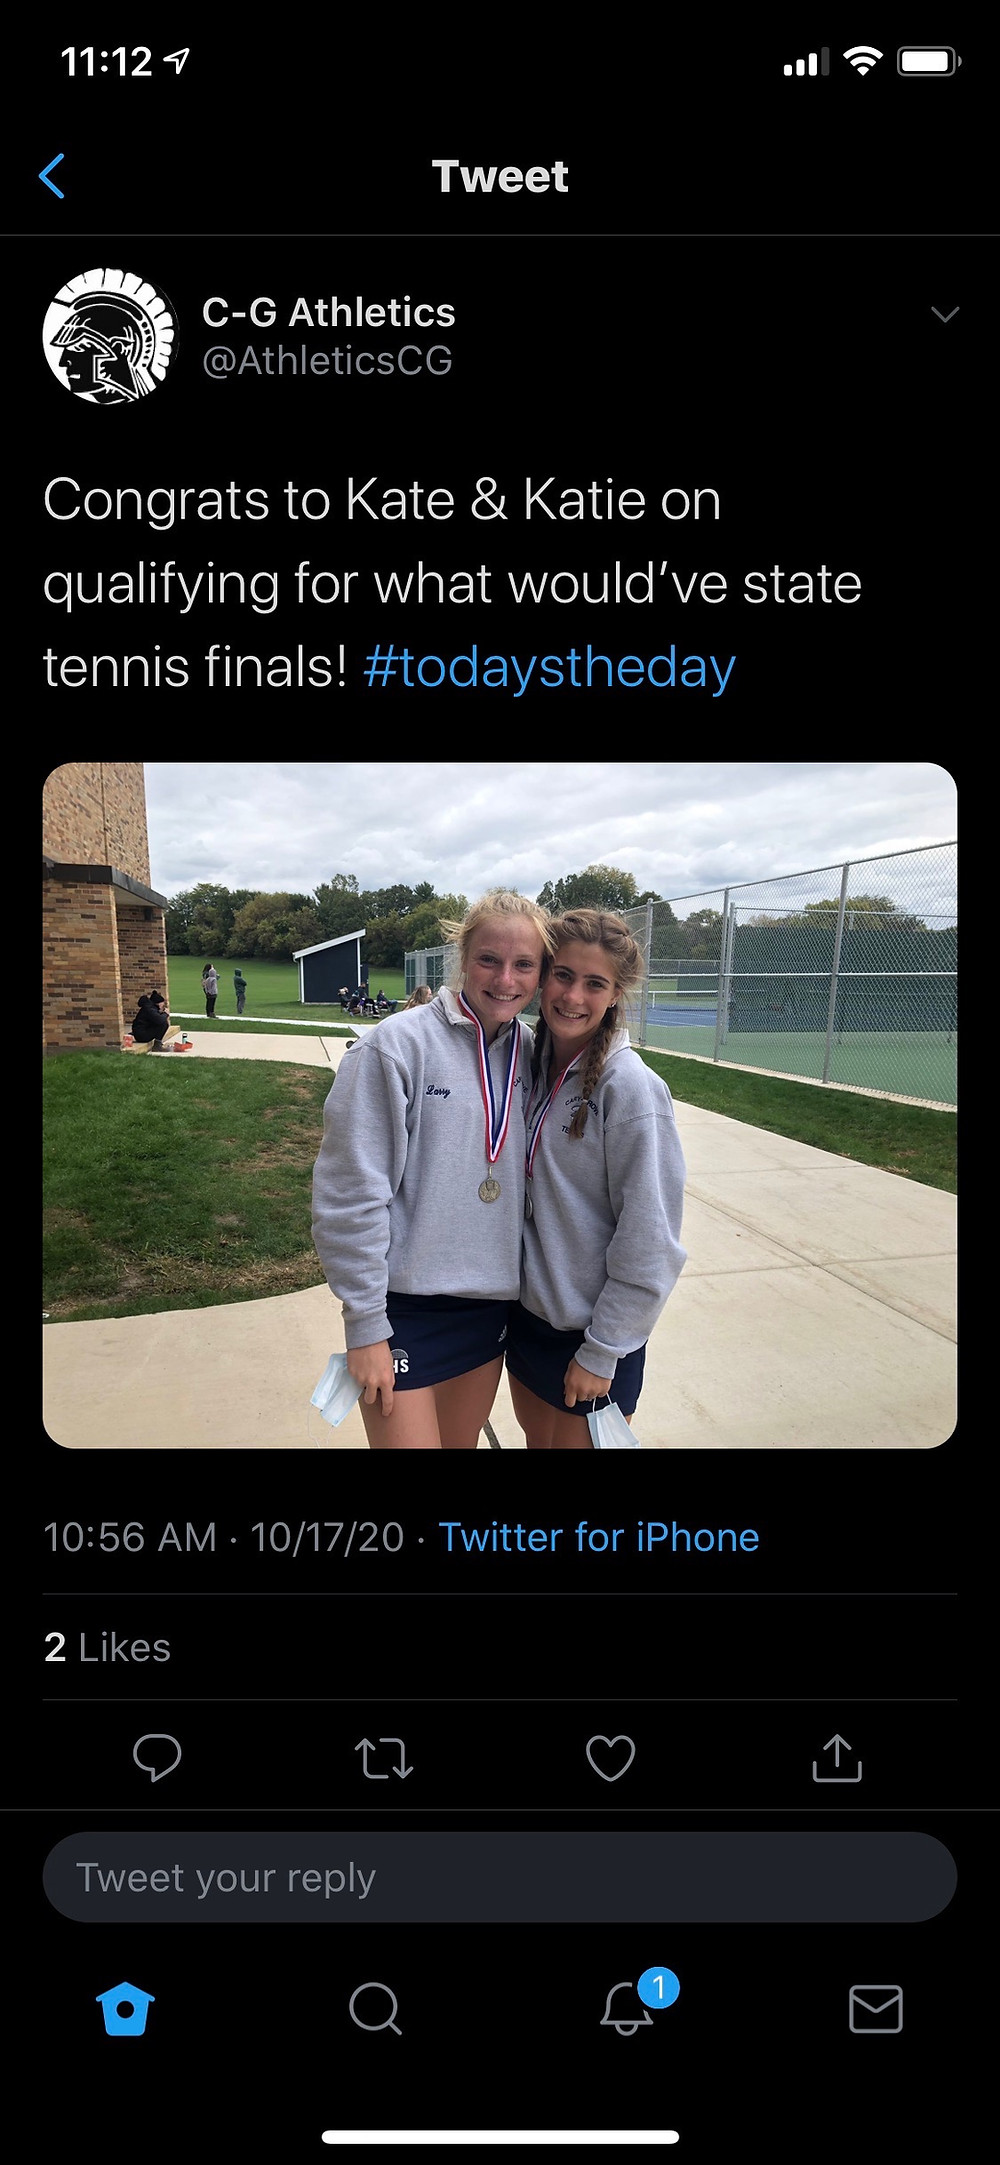
Task: Open the Search tab
Action: tap(375, 2009)
